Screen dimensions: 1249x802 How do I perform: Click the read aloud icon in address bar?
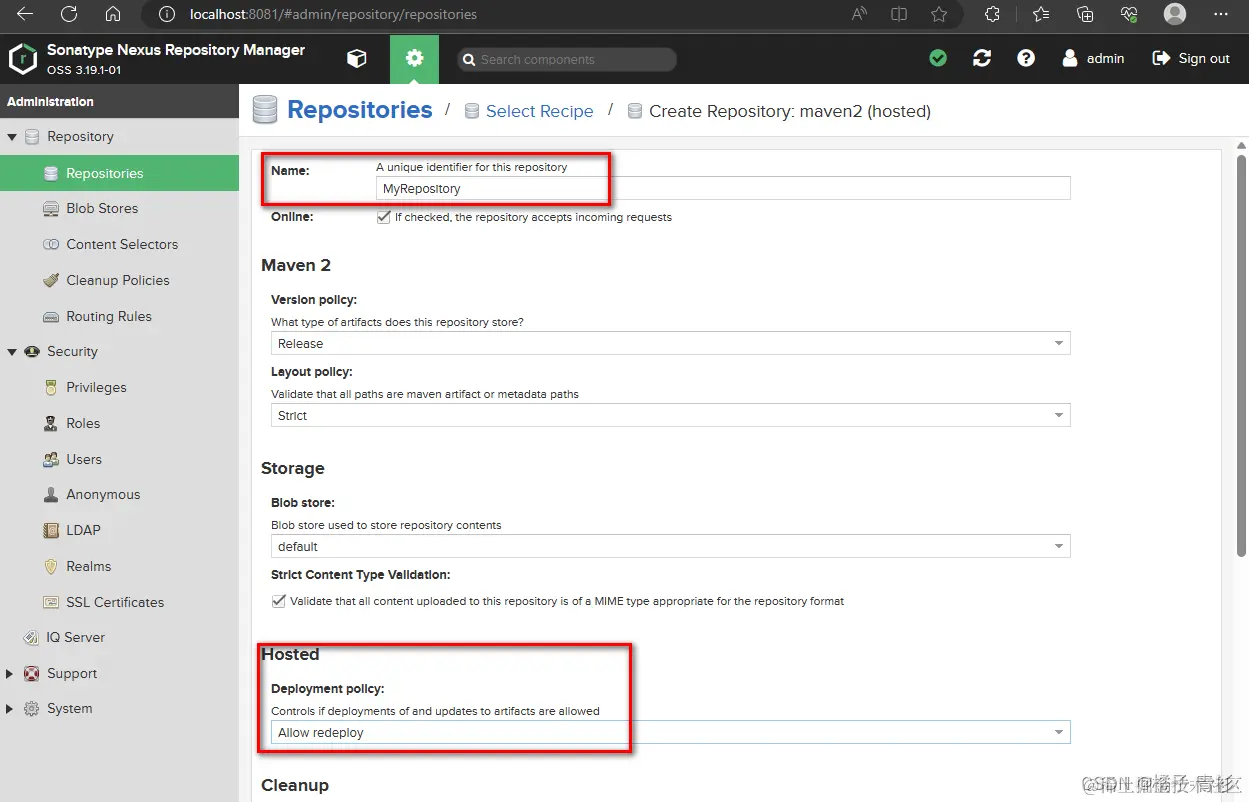(x=859, y=14)
